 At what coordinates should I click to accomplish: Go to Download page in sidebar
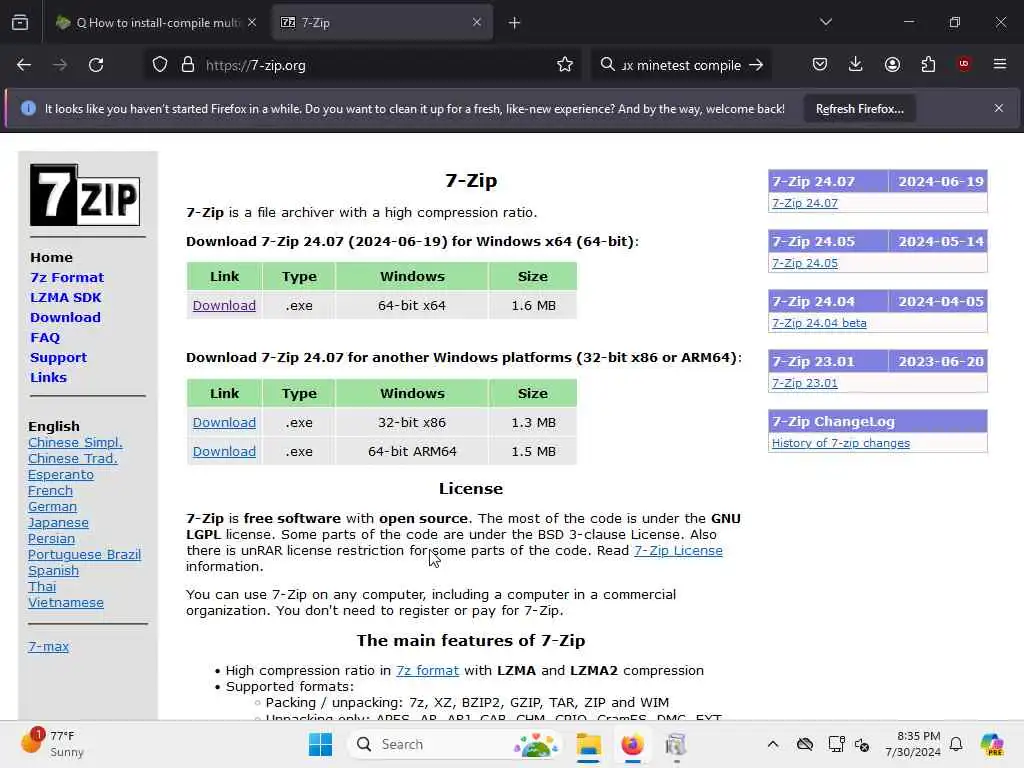pos(65,317)
